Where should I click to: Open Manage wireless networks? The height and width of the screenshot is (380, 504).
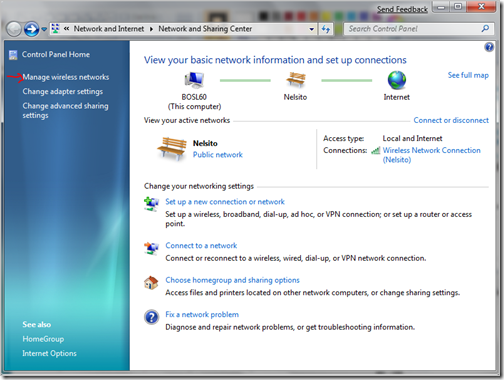coord(66,77)
